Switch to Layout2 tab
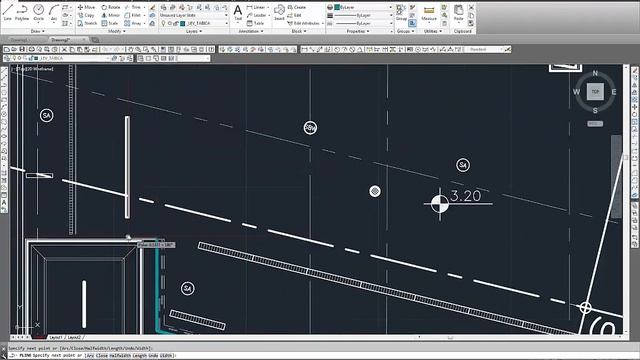Viewport: 640px width, 360px height. point(74,338)
